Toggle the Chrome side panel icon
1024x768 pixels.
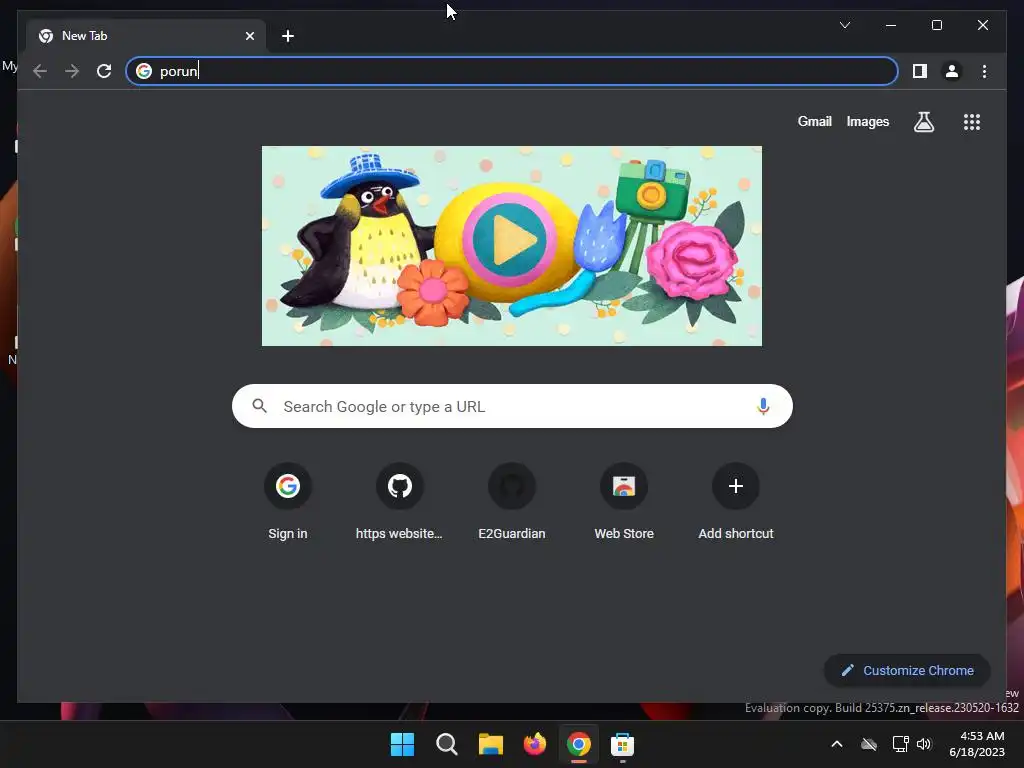(920, 71)
